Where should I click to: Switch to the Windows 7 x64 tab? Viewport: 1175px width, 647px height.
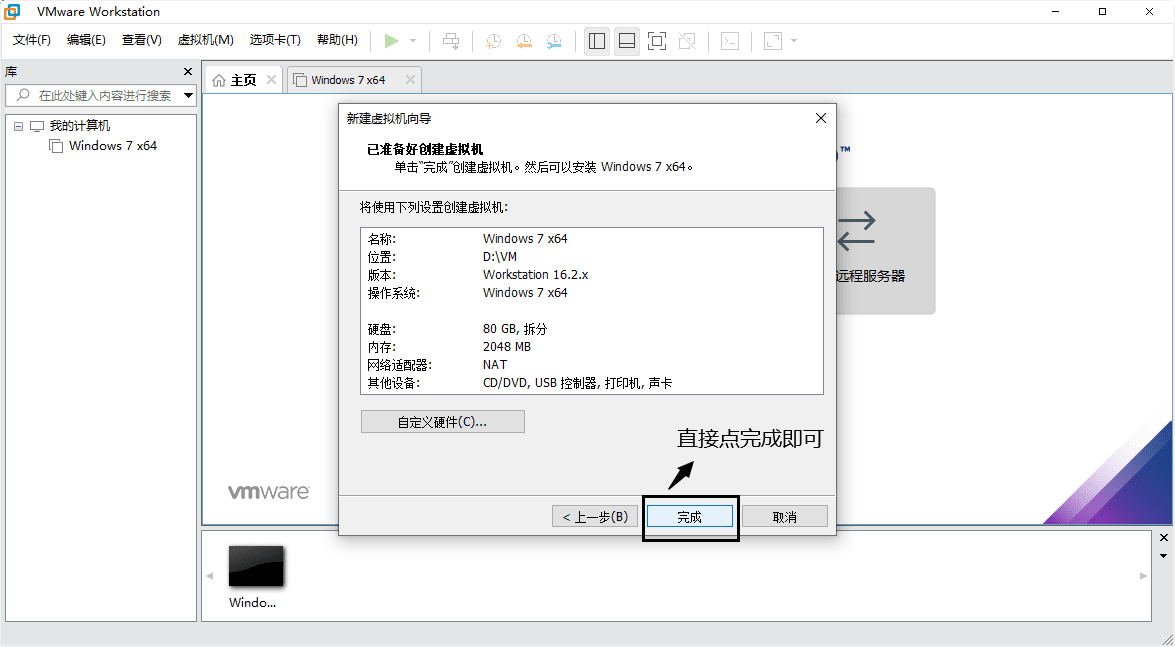[348, 80]
